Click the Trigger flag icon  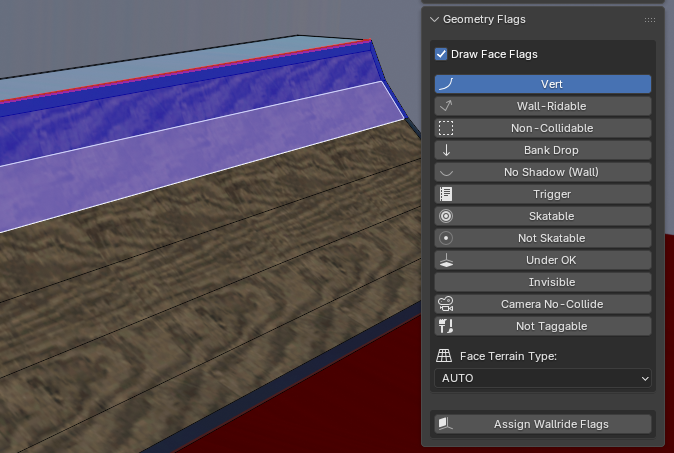[x=446, y=194]
